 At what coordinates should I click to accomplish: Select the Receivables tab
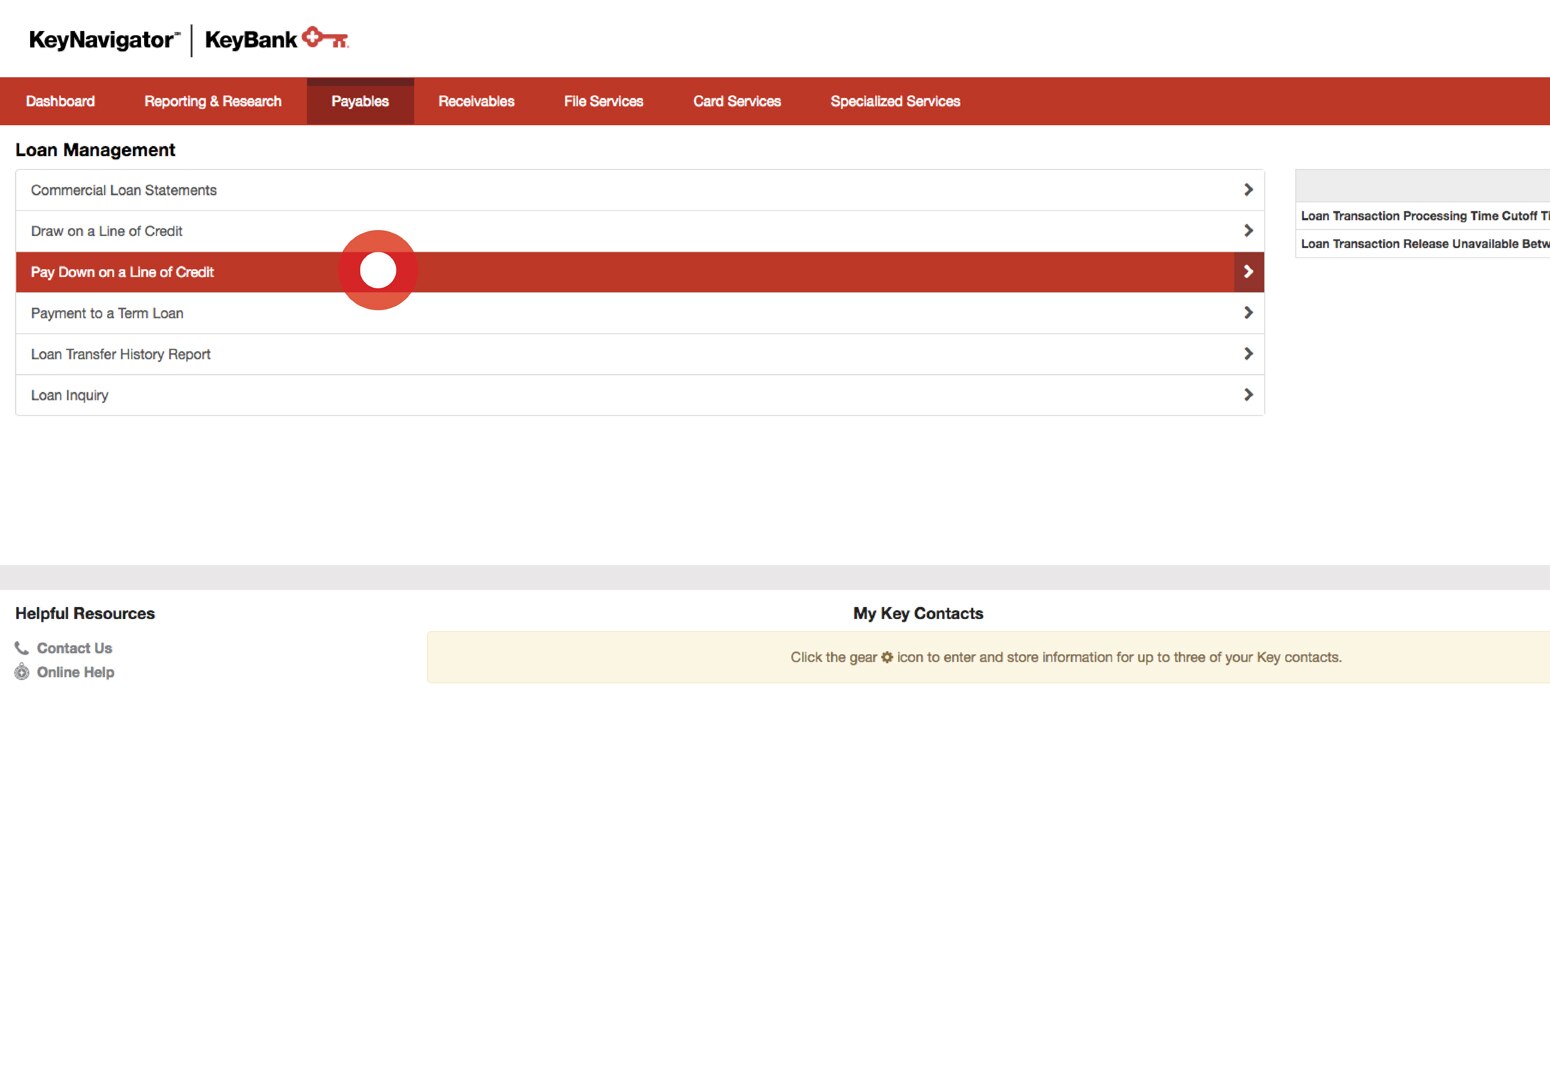(x=476, y=100)
